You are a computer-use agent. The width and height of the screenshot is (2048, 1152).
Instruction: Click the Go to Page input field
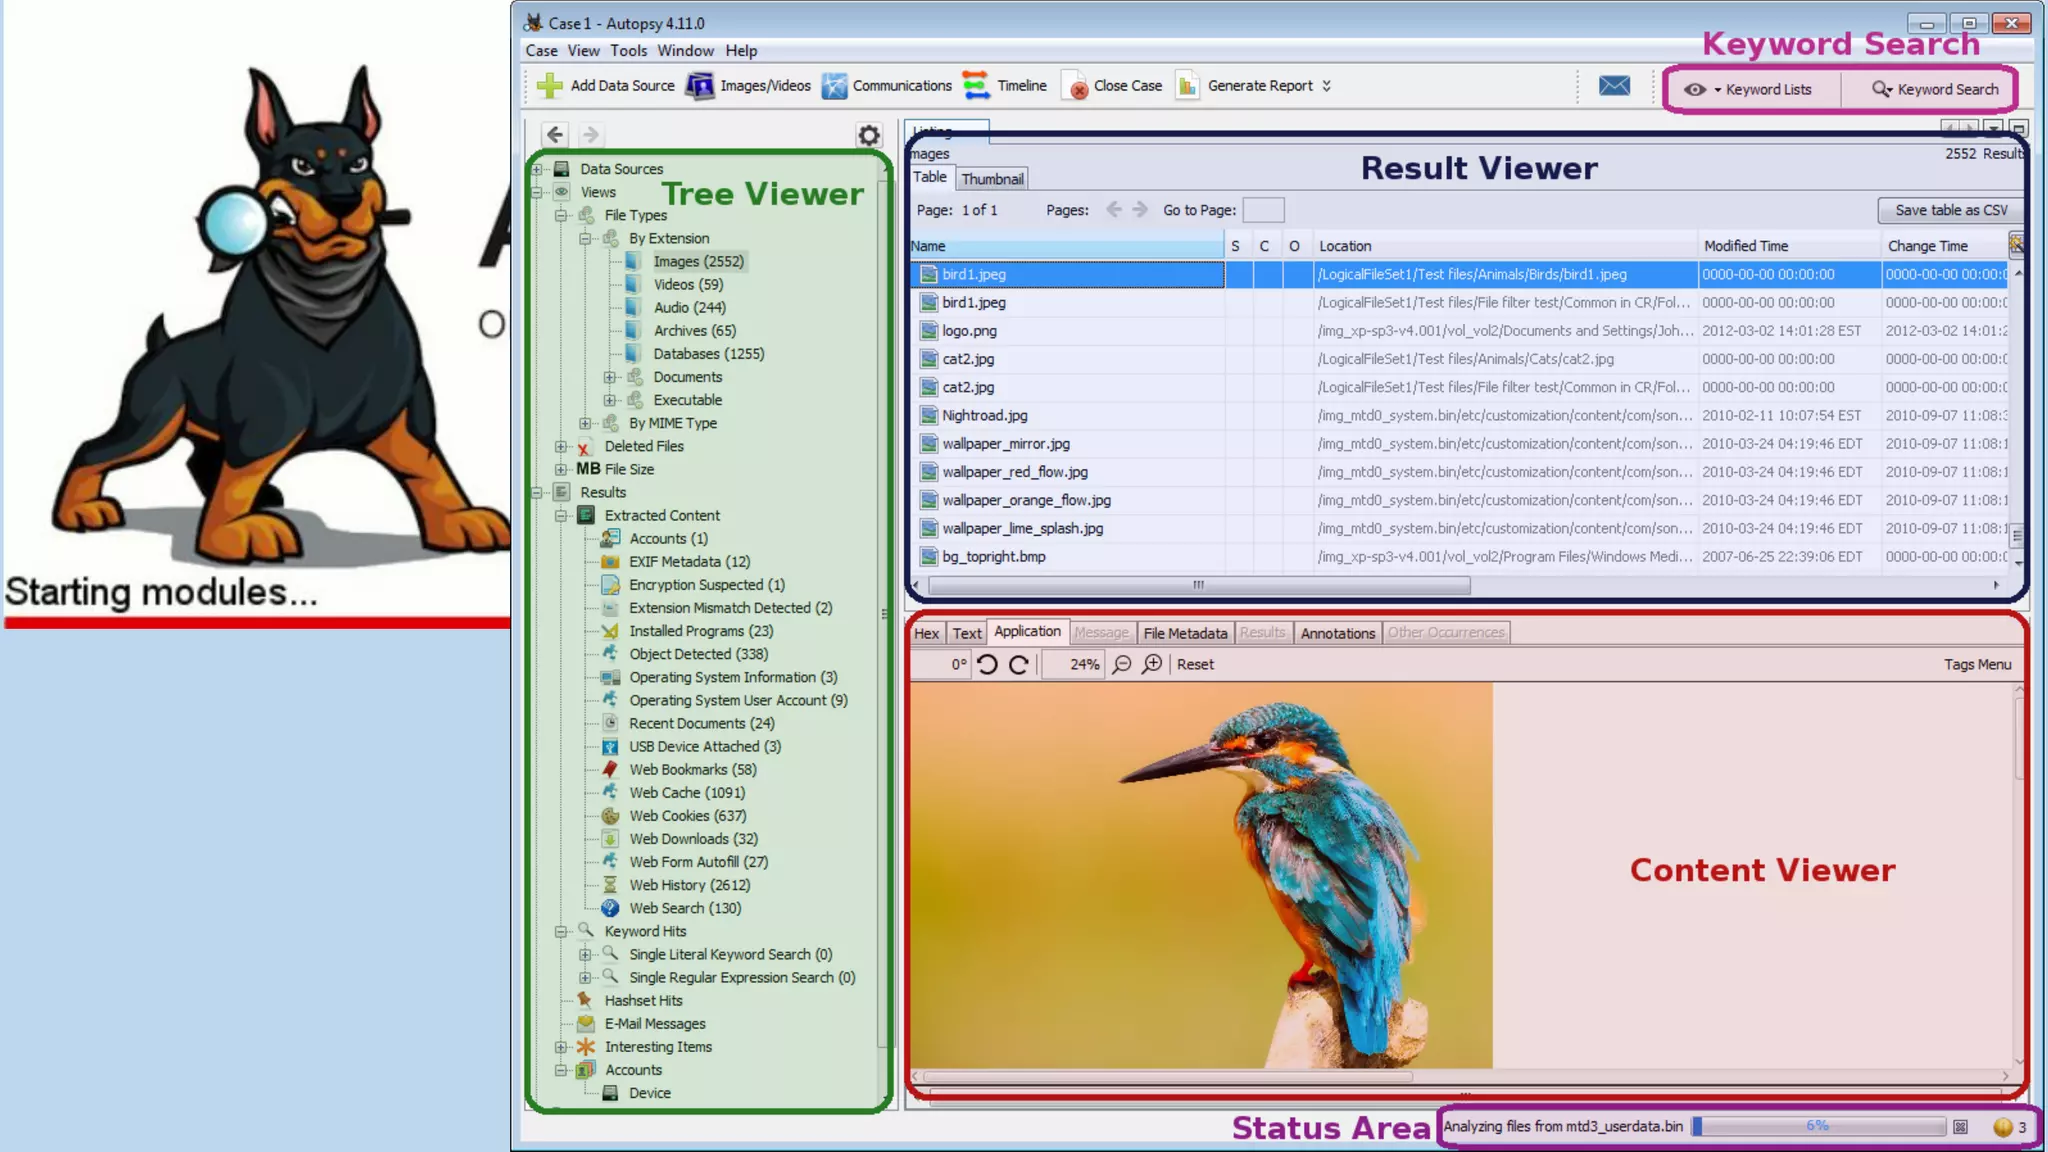pyautogui.click(x=1263, y=210)
